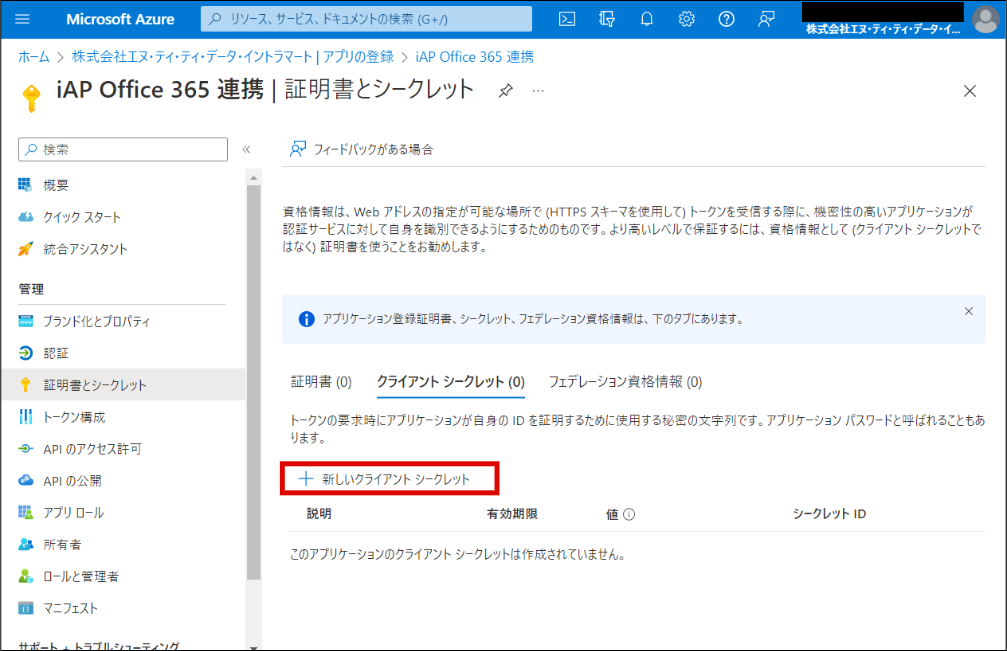Click the ホーム breadcrumb link
The height and width of the screenshot is (651, 1007).
point(34,57)
